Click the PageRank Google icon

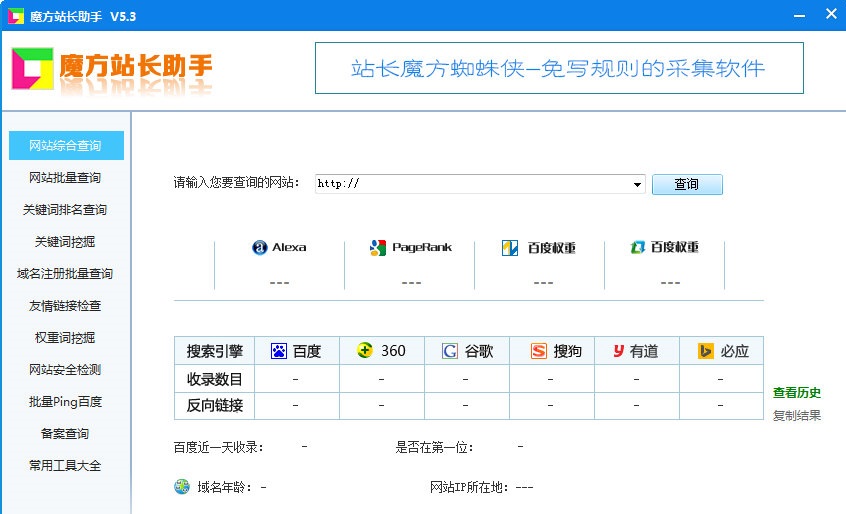click(378, 248)
